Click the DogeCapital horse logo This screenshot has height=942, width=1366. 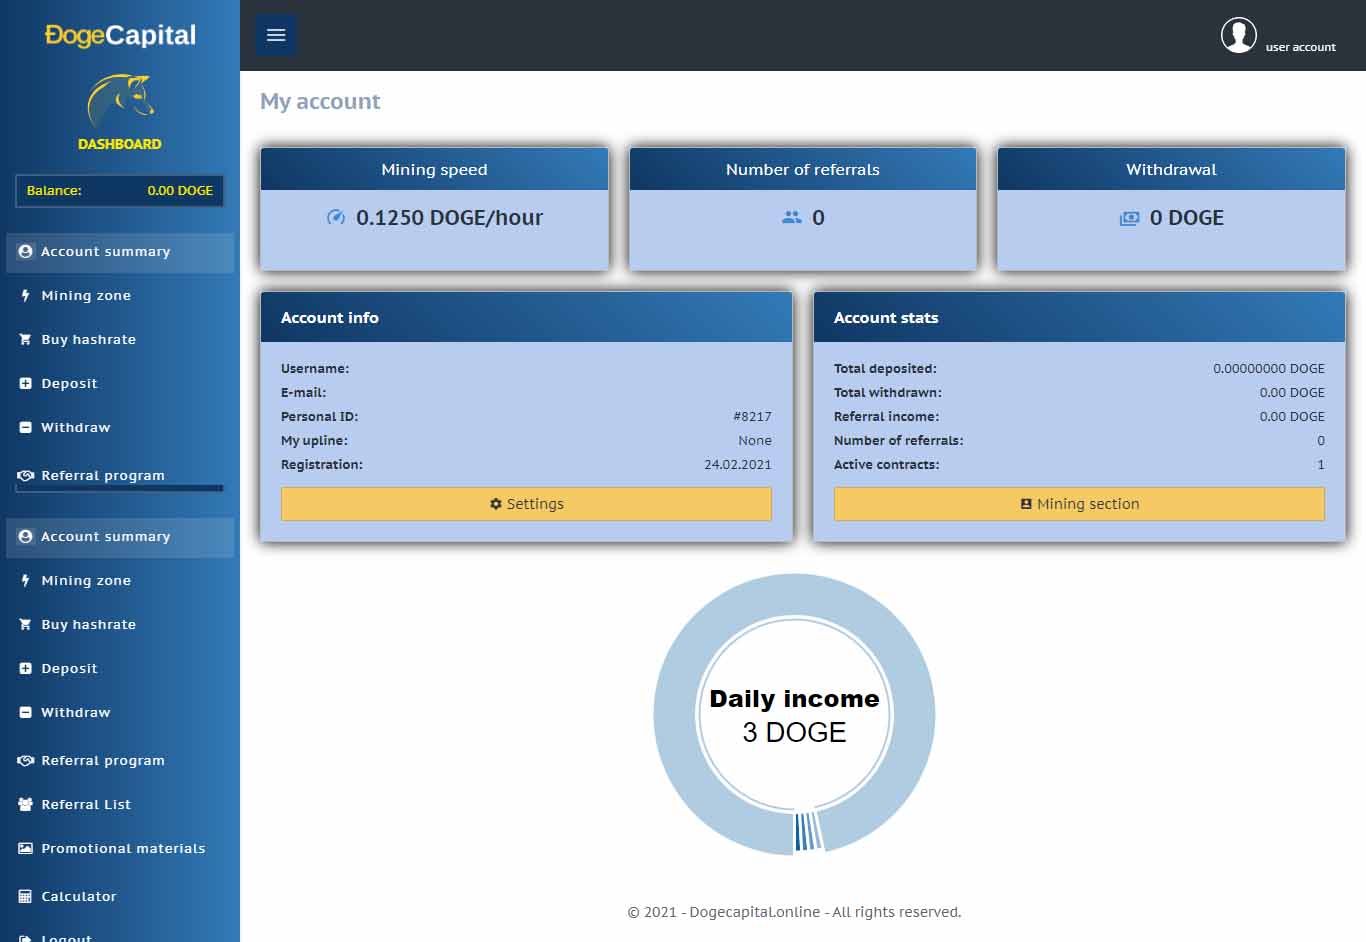point(120,102)
